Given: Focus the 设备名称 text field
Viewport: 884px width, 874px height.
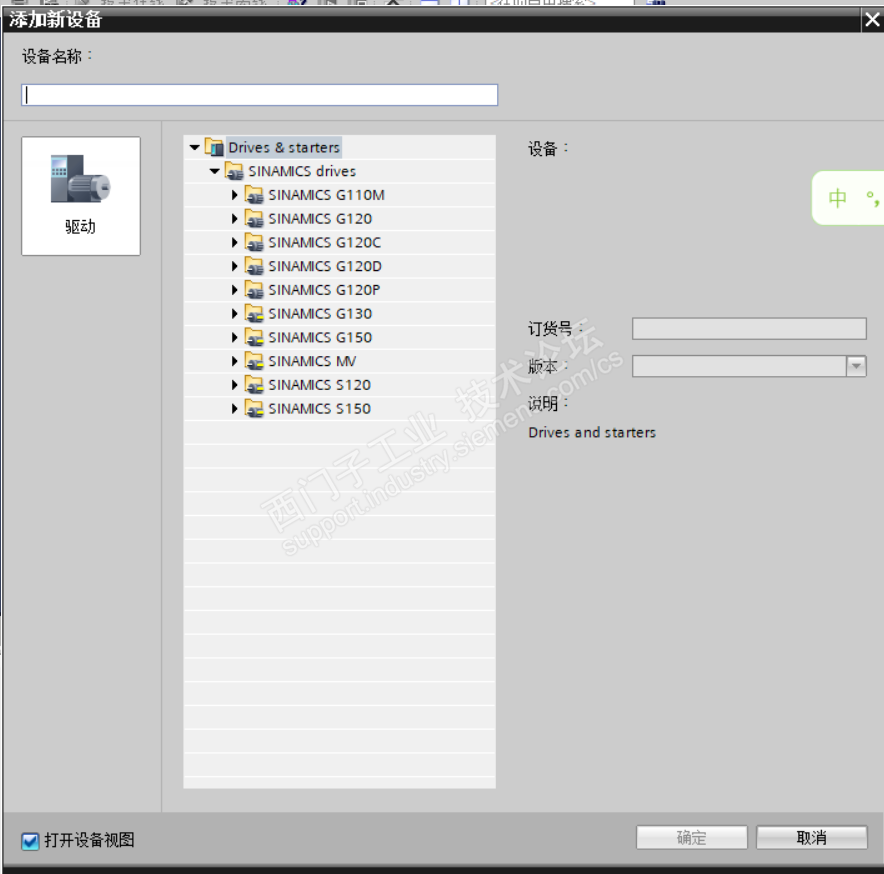Looking at the screenshot, I should (259, 95).
